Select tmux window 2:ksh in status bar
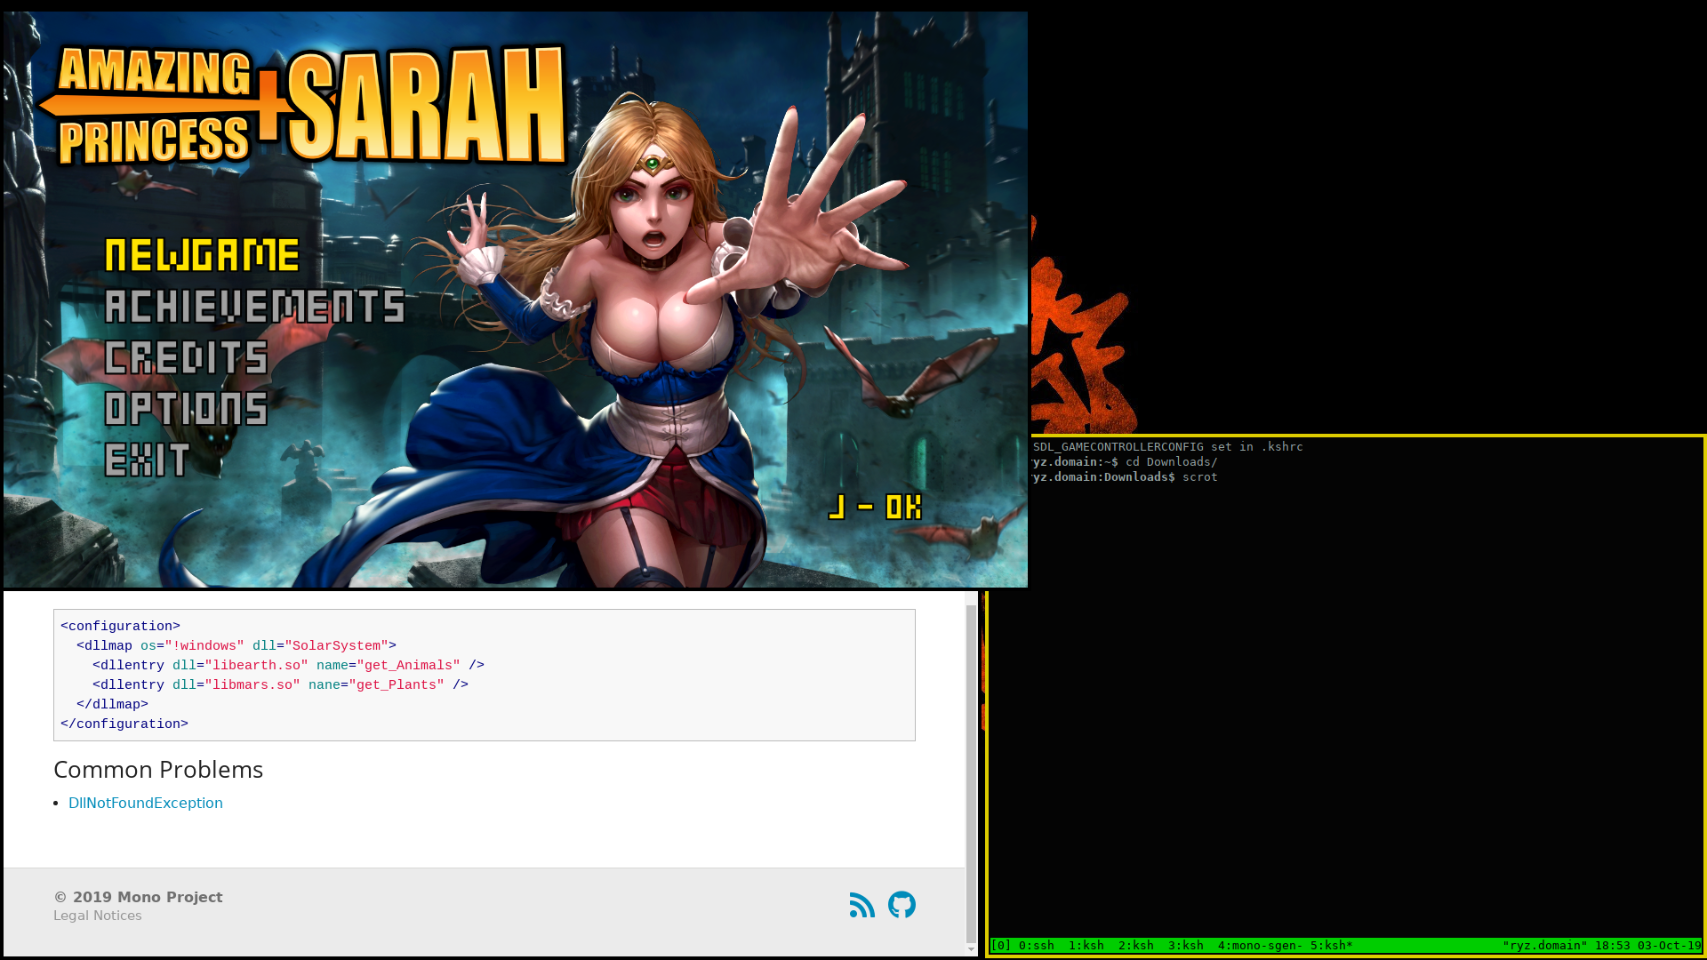 [1136, 945]
